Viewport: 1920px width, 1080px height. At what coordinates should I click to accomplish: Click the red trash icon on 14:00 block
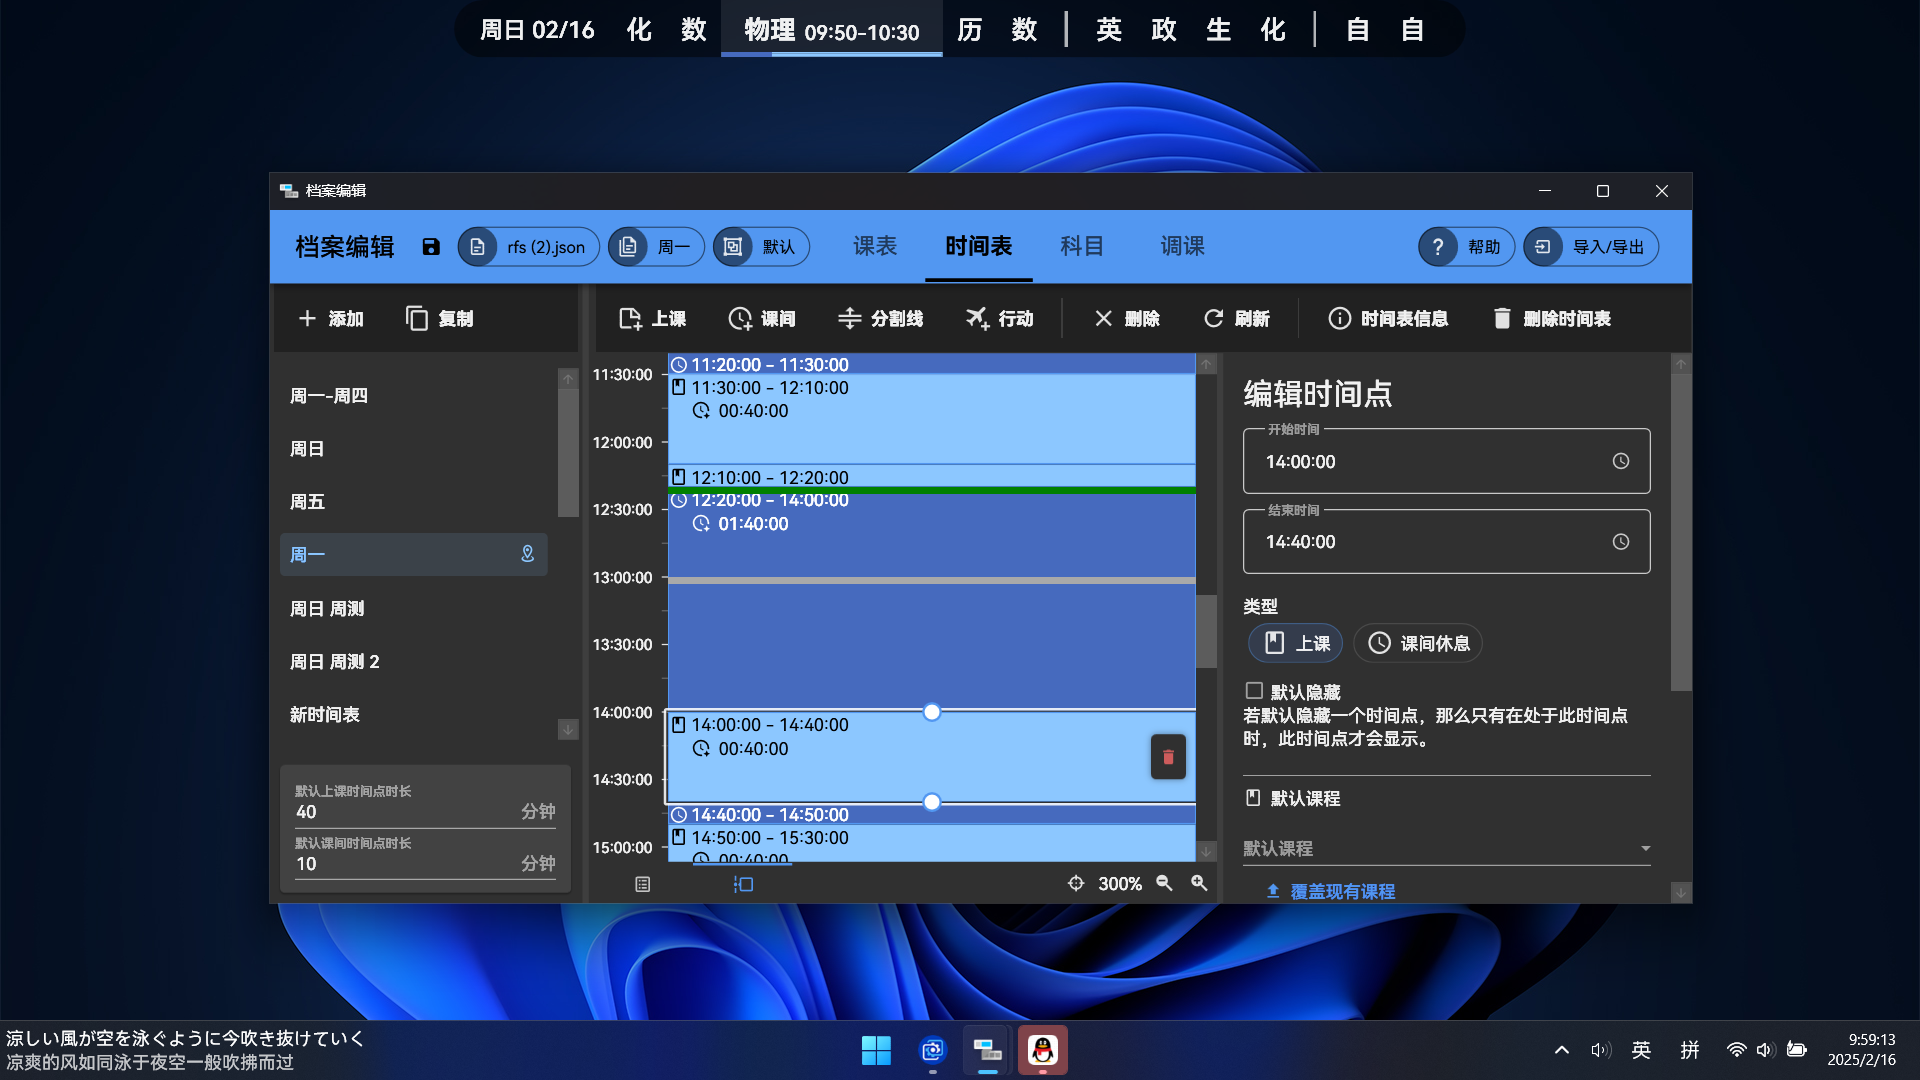pyautogui.click(x=1168, y=757)
